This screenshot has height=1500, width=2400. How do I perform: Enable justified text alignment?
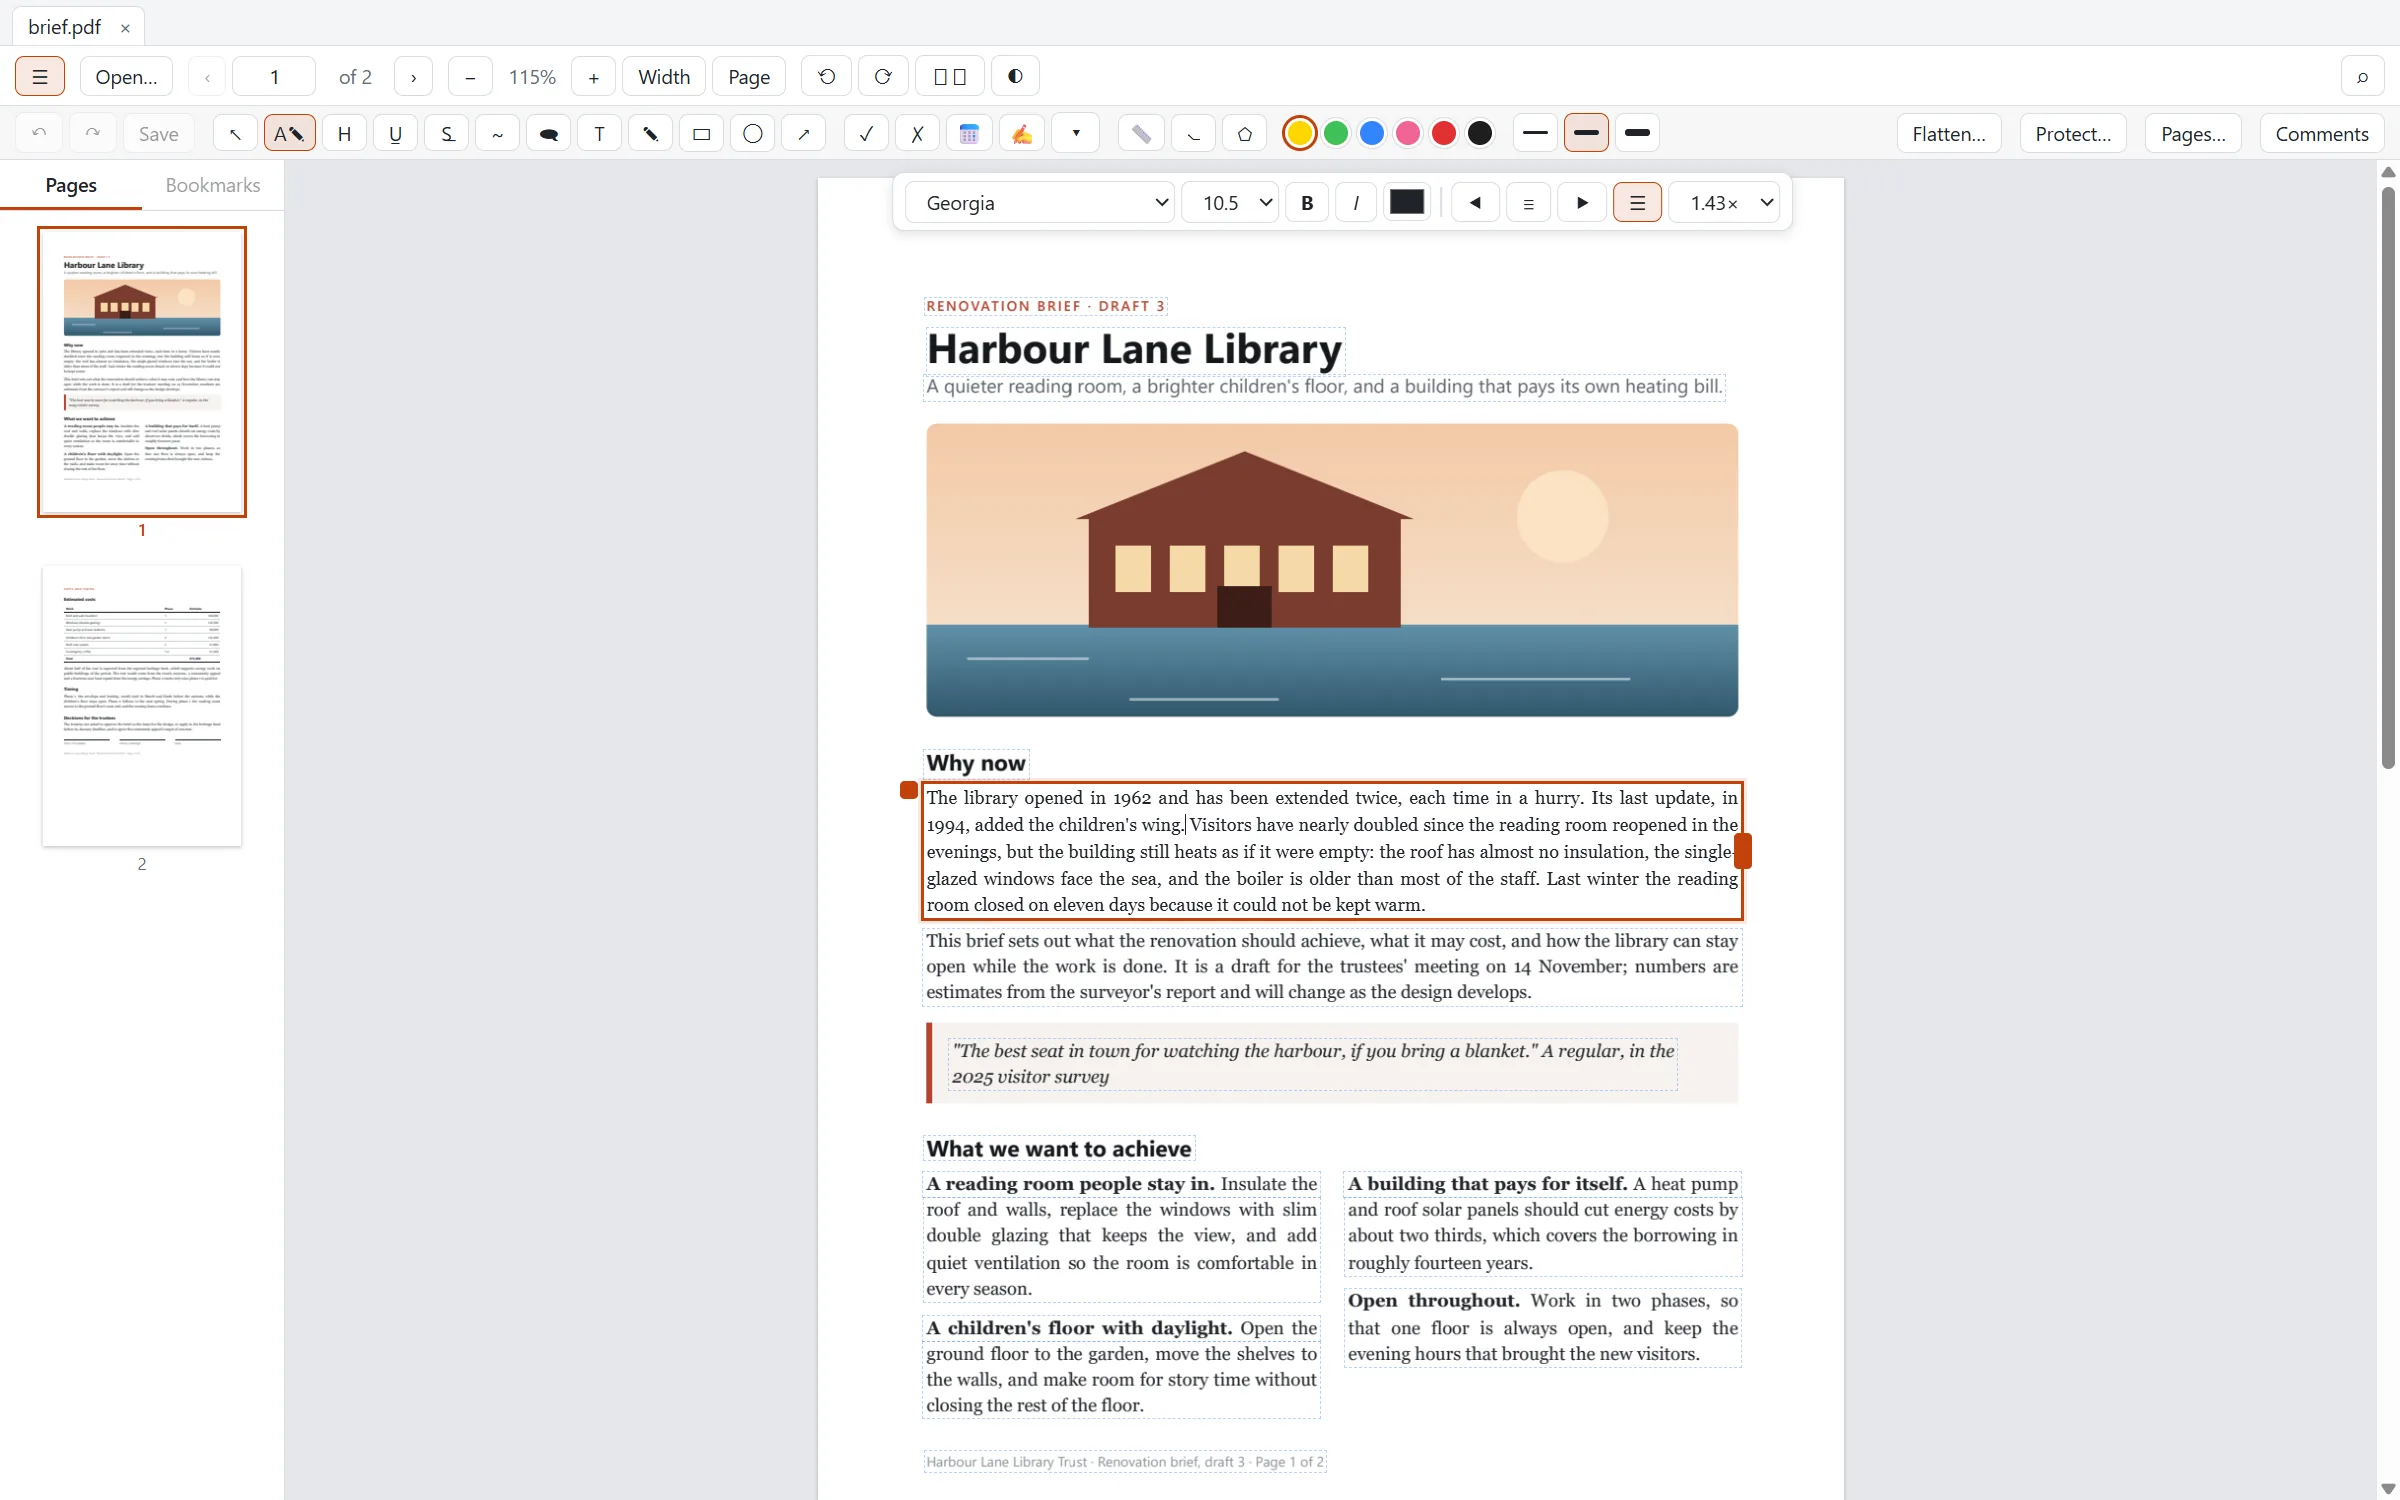click(x=1636, y=203)
